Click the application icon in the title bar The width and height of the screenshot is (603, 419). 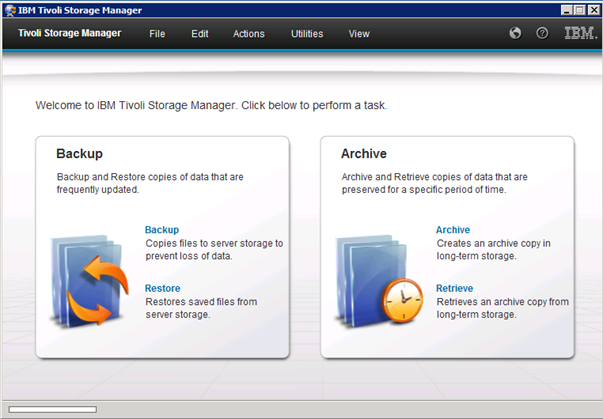(9, 9)
